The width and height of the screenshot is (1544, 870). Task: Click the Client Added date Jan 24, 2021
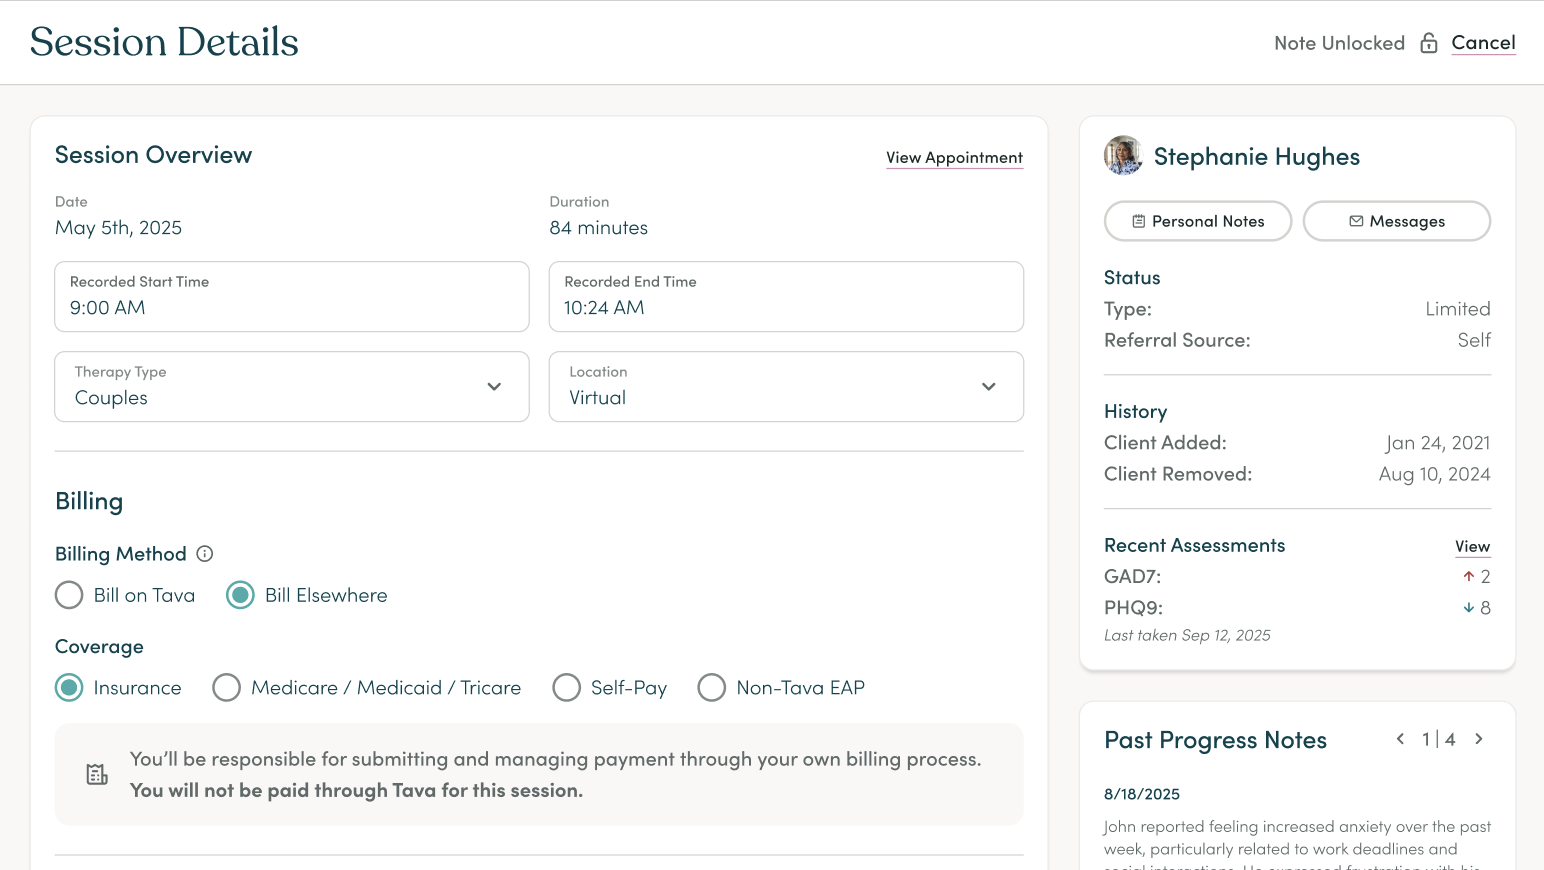point(1438,443)
